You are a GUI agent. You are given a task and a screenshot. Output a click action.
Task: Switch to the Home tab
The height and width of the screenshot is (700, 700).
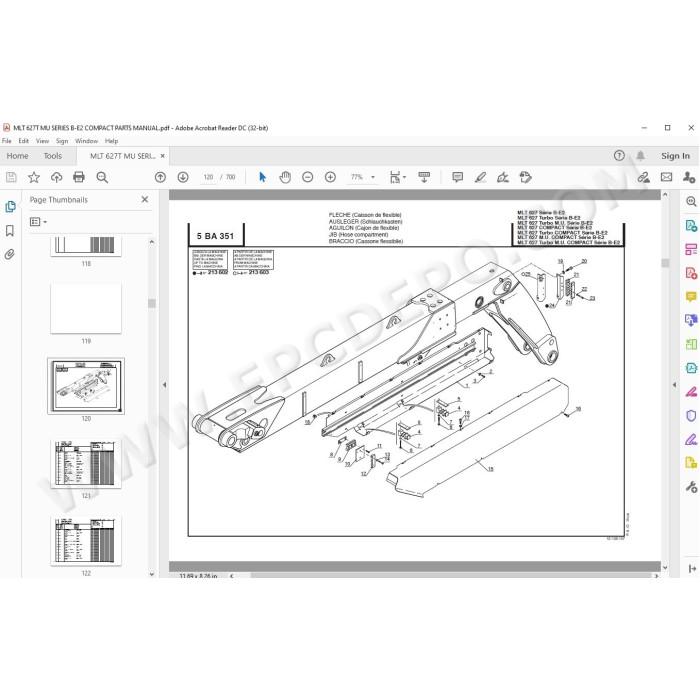[17, 156]
